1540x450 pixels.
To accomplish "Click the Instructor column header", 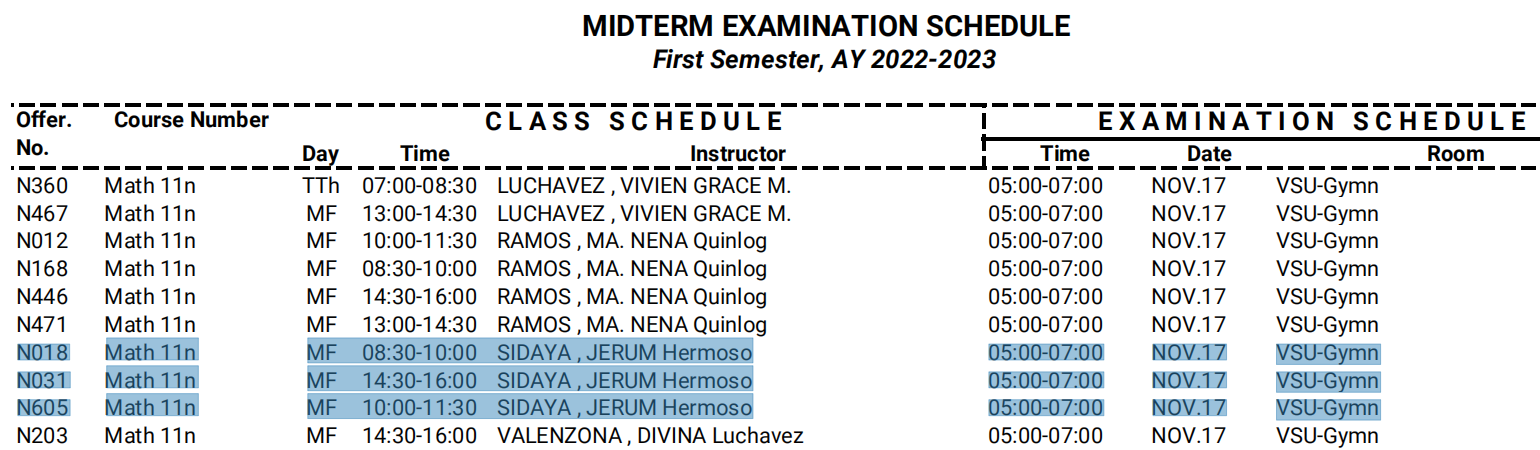I will click(738, 154).
